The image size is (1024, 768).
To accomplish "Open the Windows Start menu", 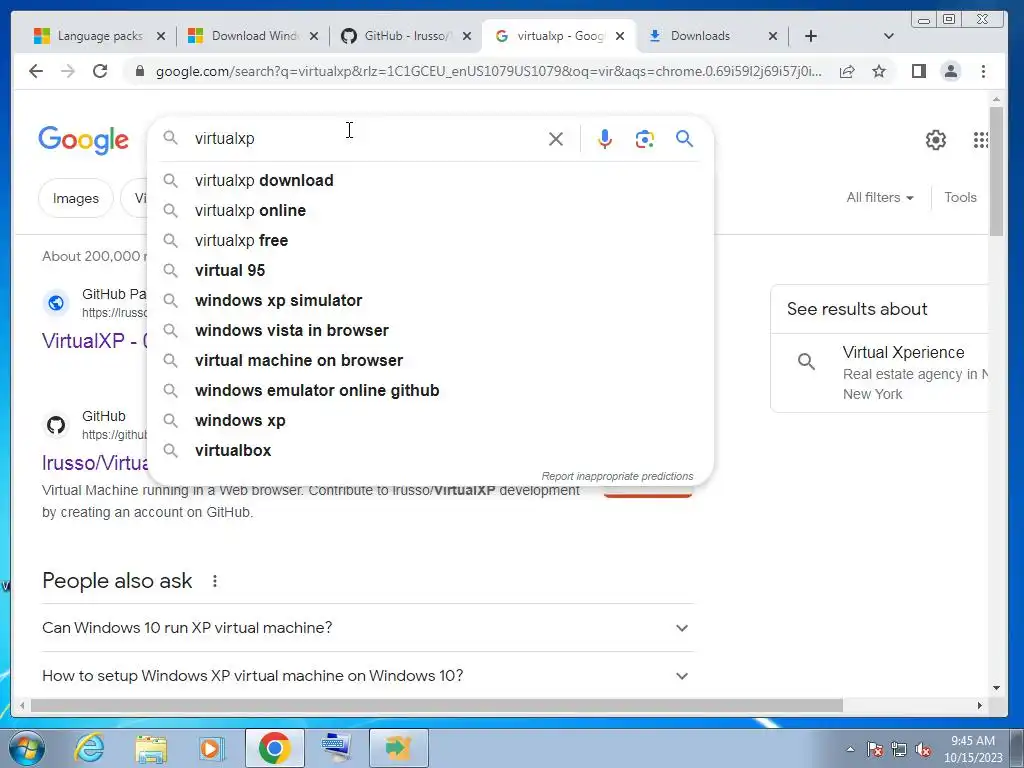I will 27,748.
